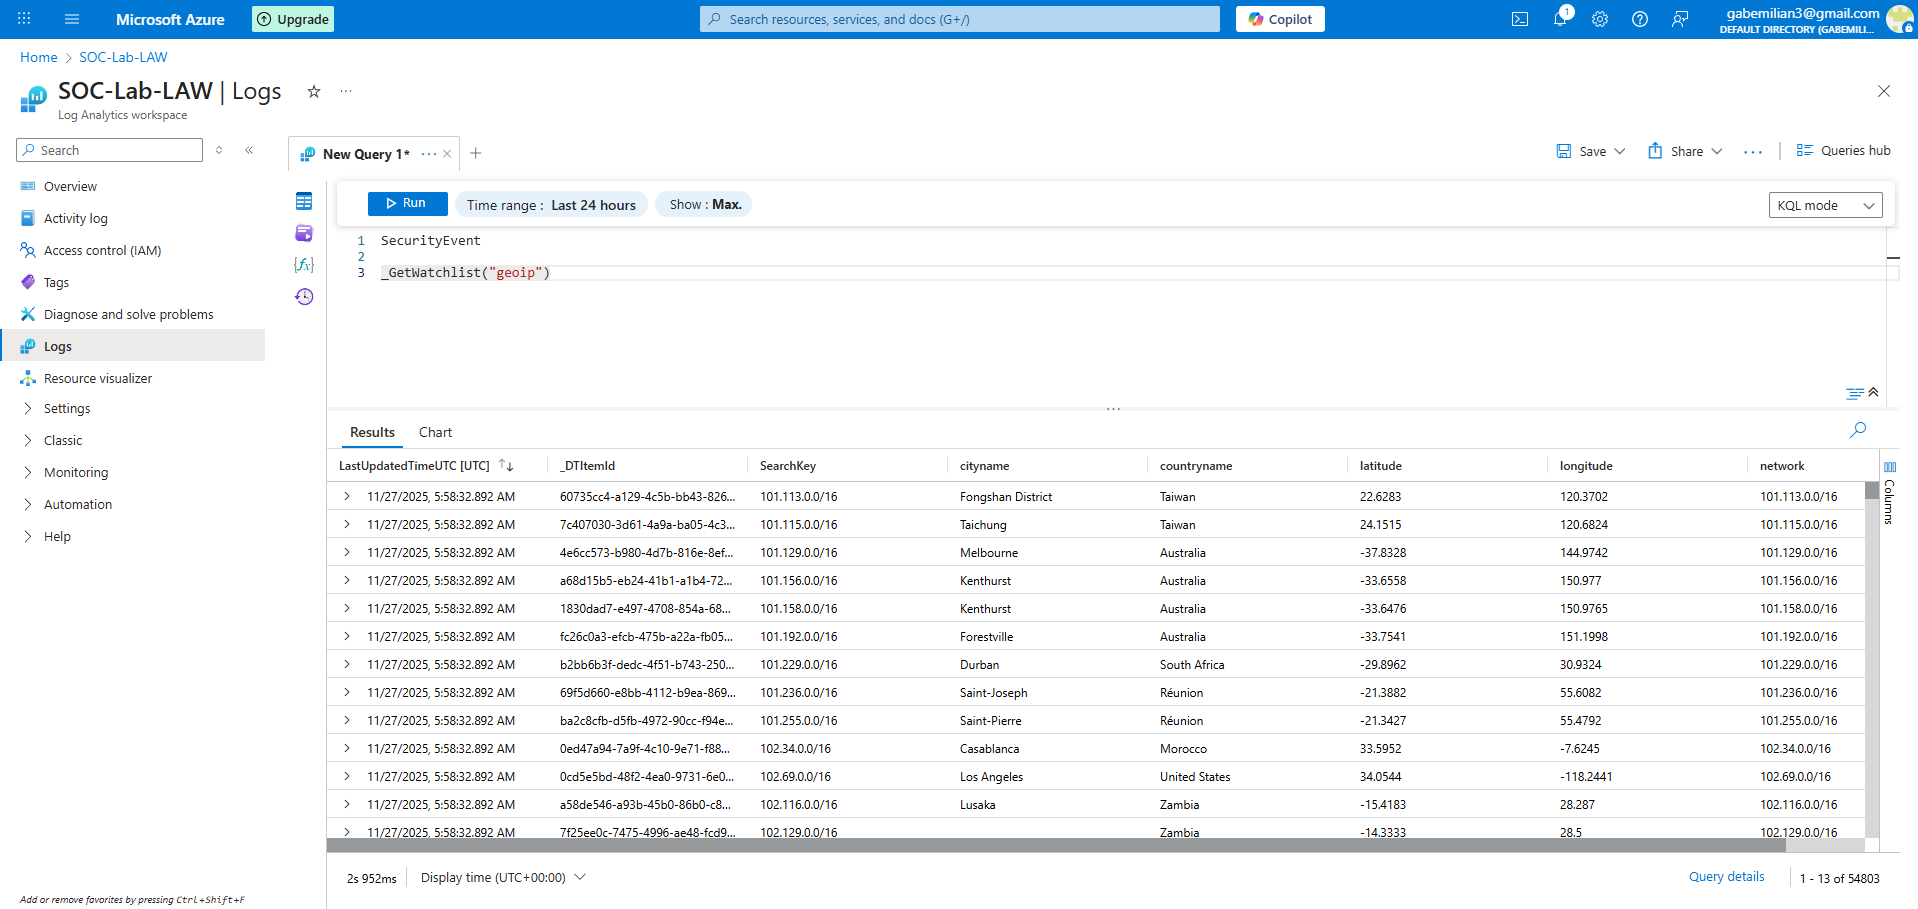
Task: Add a new query tab
Action: click(x=476, y=153)
